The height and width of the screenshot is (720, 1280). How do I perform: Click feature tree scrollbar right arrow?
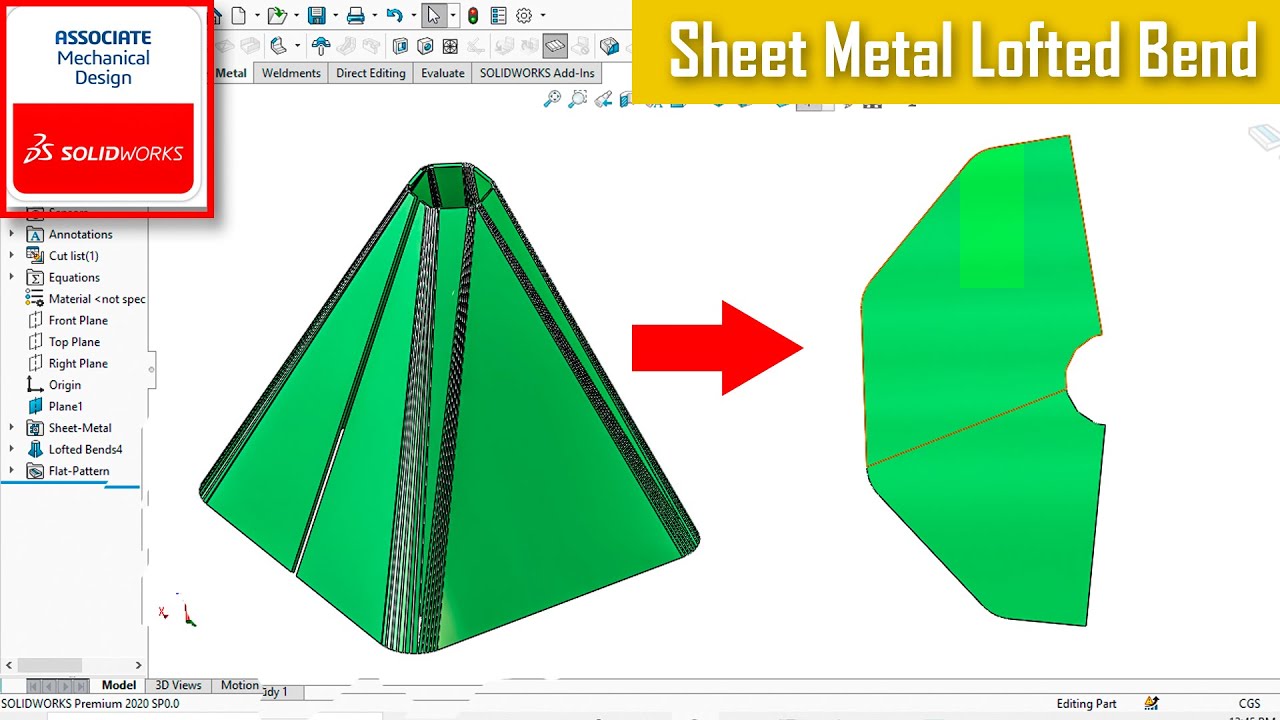click(x=138, y=665)
